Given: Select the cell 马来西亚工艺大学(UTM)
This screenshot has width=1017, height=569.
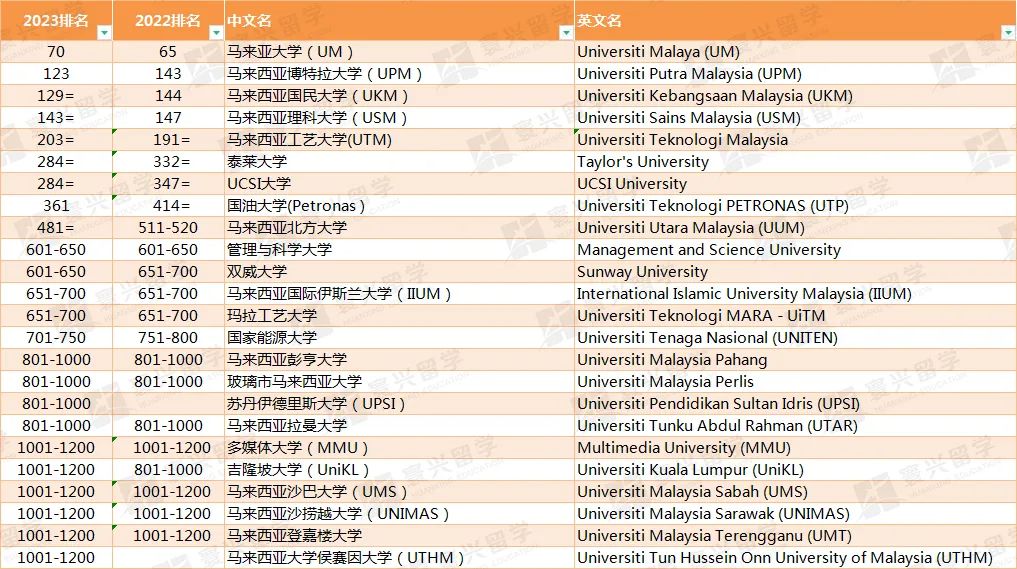Looking at the screenshot, I should click(400, 140).
